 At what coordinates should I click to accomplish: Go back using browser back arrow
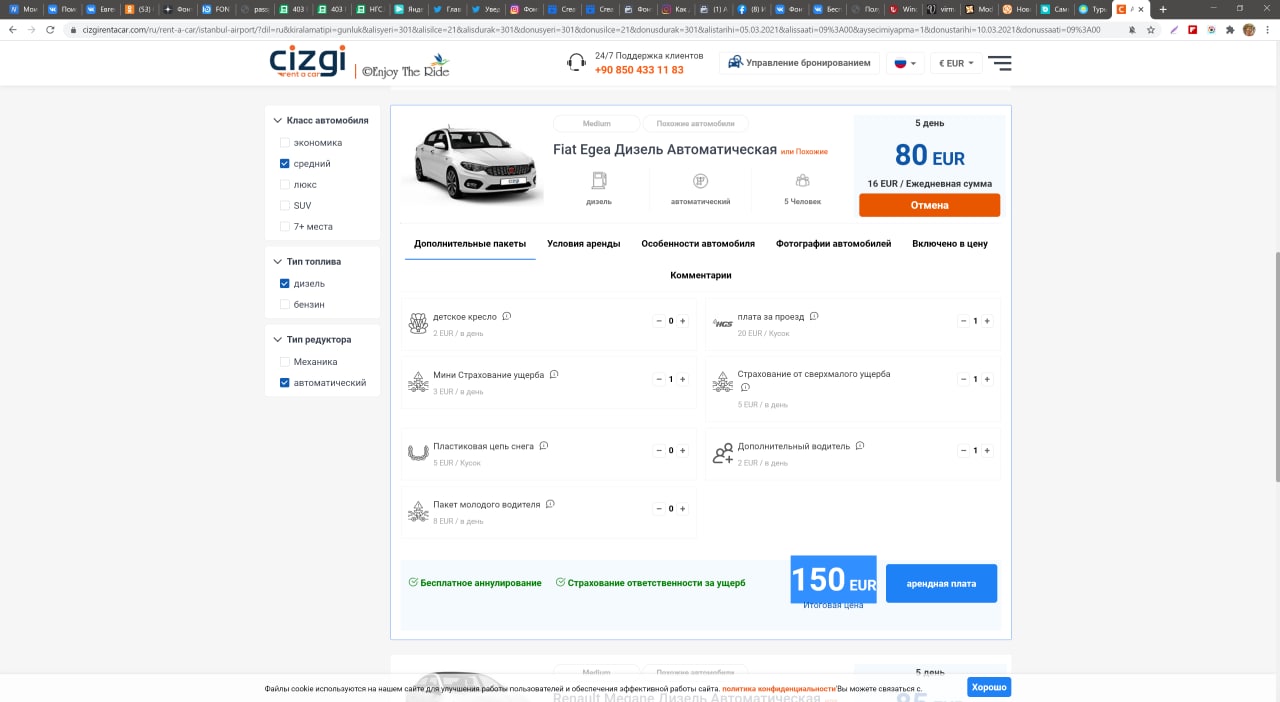click(11, 30)
